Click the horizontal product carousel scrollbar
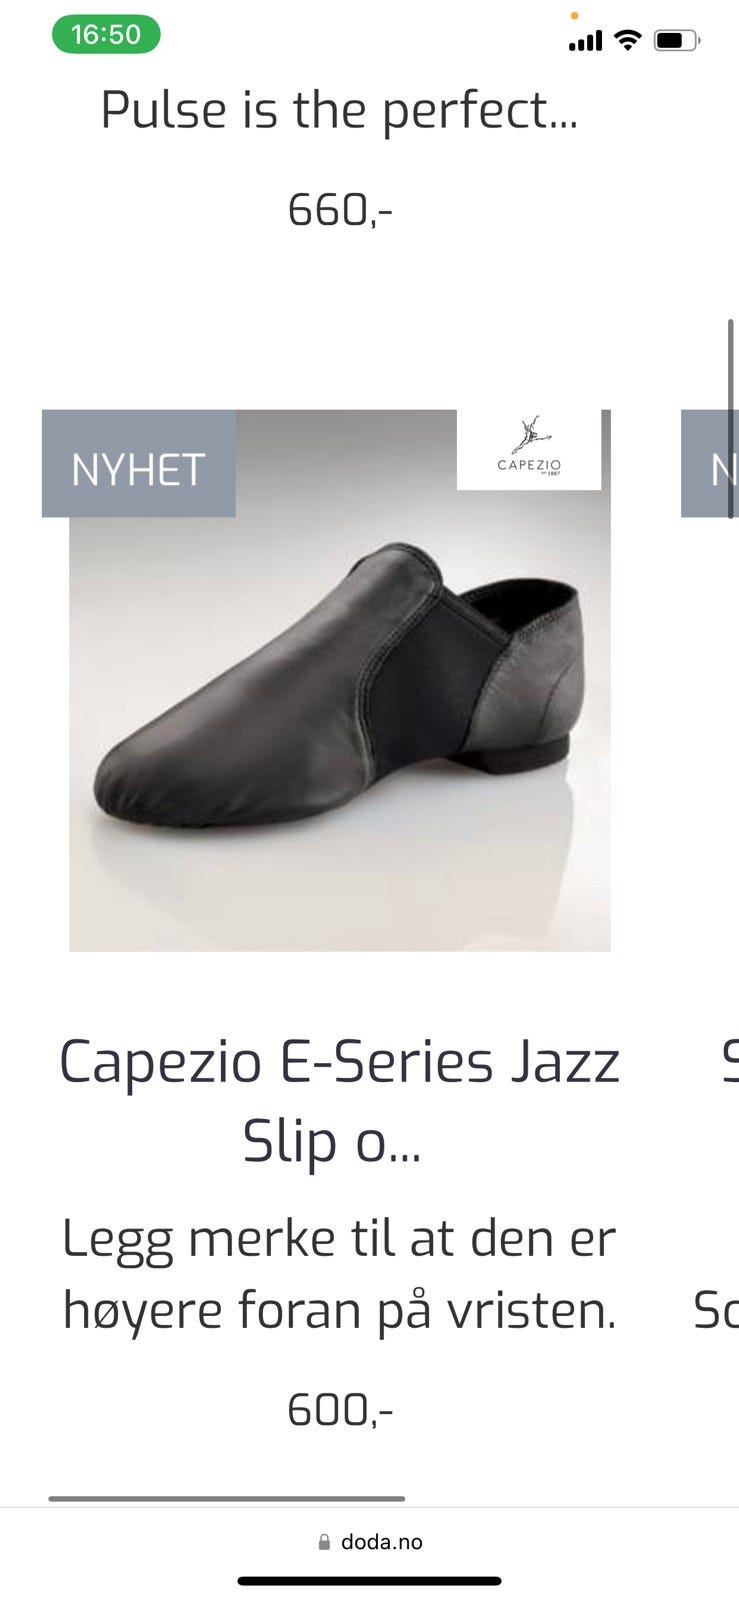Viewport: 739px width, 1600px height. [x=227, y=1498]
